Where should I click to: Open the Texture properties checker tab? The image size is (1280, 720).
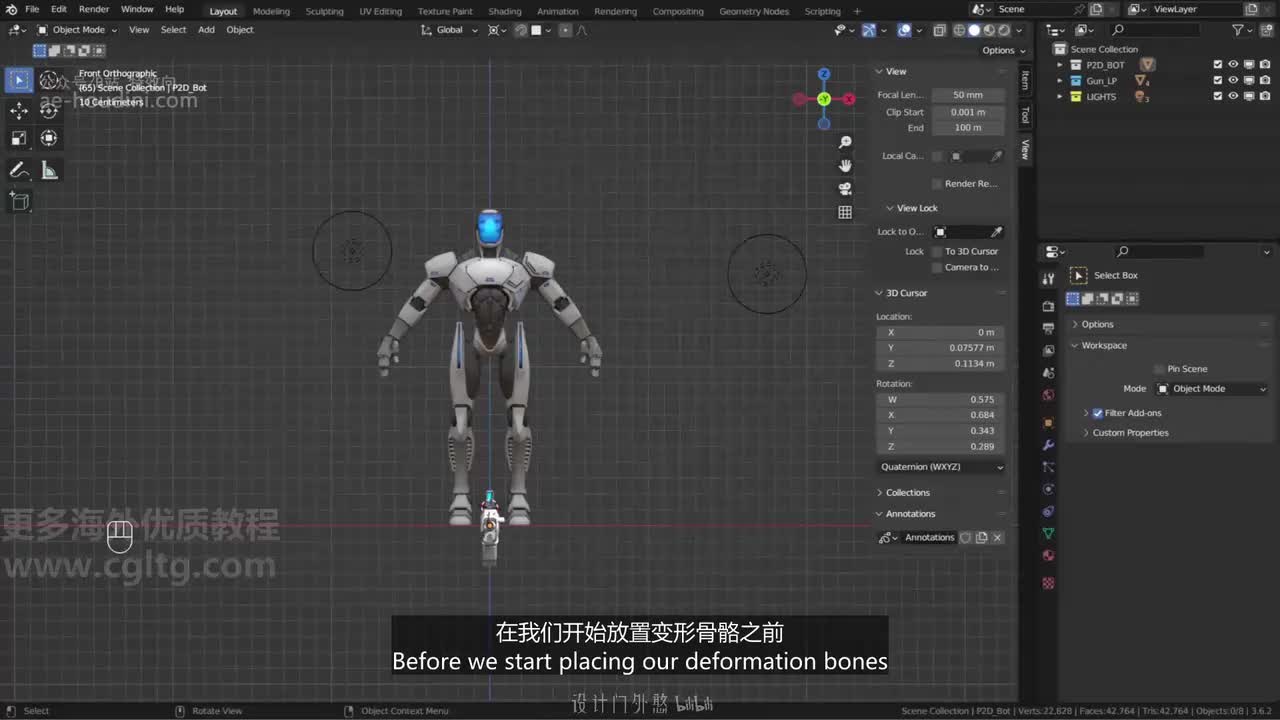tap(1048, 582)
